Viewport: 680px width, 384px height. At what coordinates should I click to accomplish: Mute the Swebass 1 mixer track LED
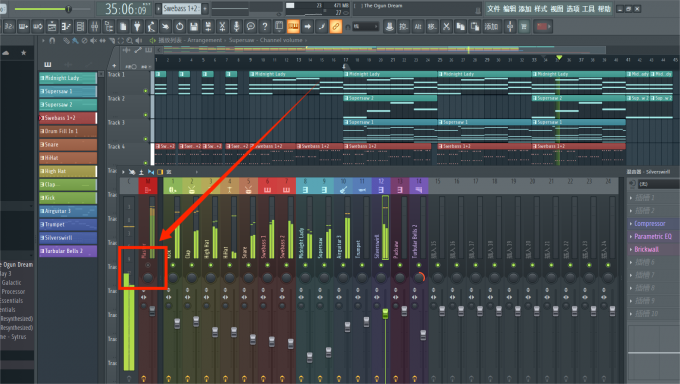point(267,265)
